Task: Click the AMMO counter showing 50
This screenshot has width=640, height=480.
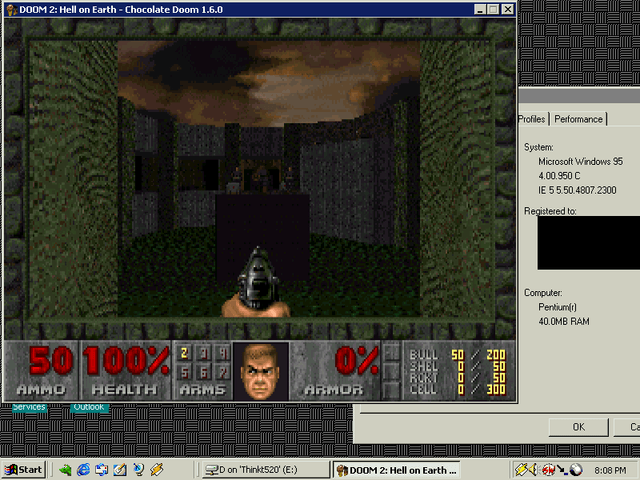Action: (51, 360)
